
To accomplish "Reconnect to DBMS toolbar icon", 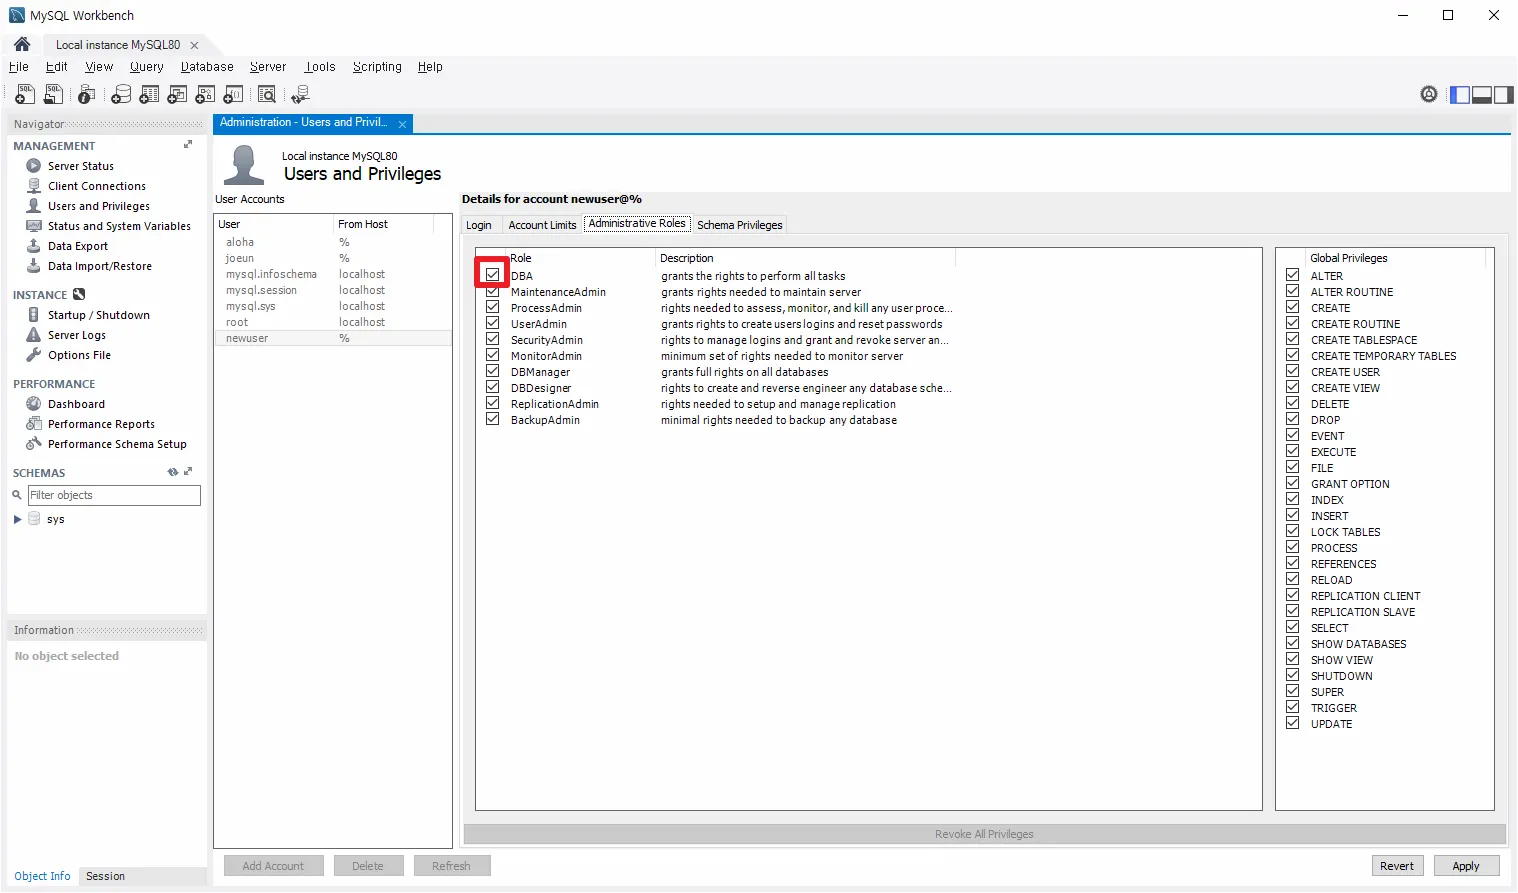I will (300, 94).
